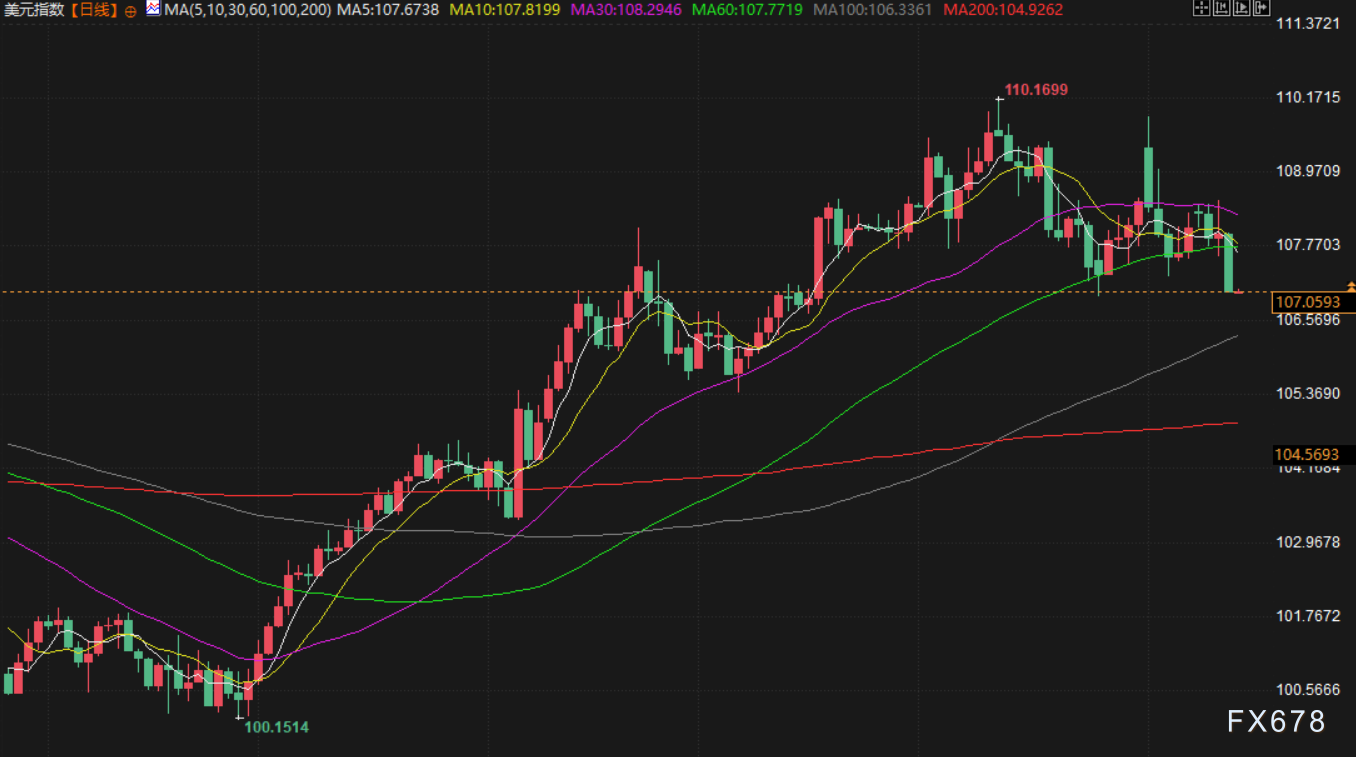Screen dimensions: 1356x757
Task: Open the MA indicator chart icon
Action: tap(152, 9)
